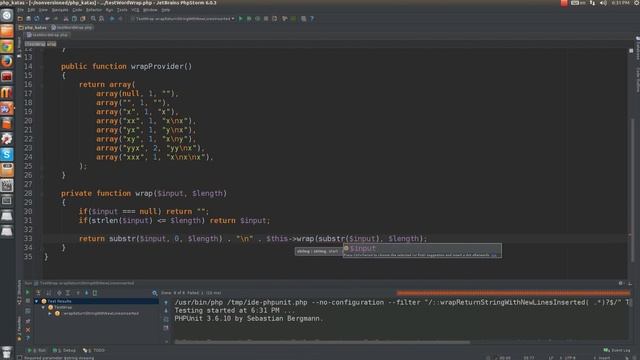Image resolution: width=640 pixels, height=360 pixels.
Task: Collapse the Test Results tree node
Action: click(36, 301)
